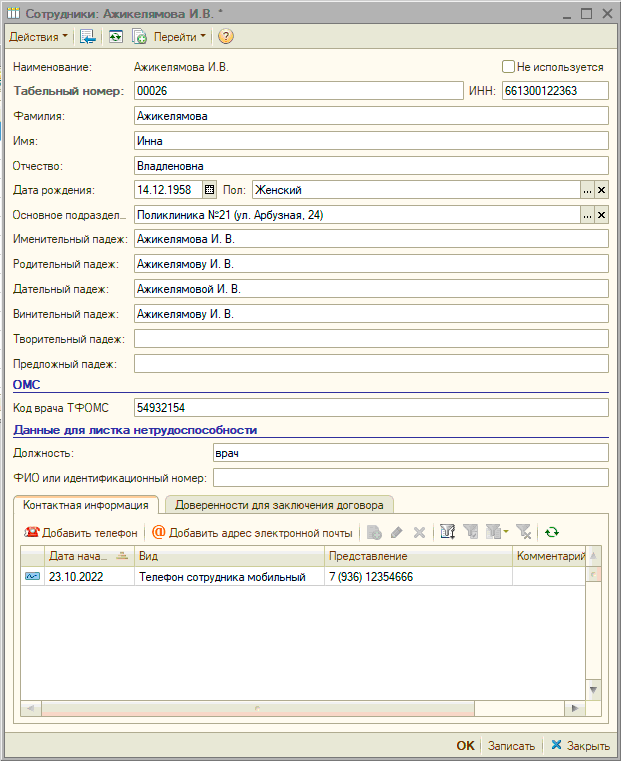Click the refresh icon in contact toolbar
This screenshot has width=621, height=761.
[552, 533]
